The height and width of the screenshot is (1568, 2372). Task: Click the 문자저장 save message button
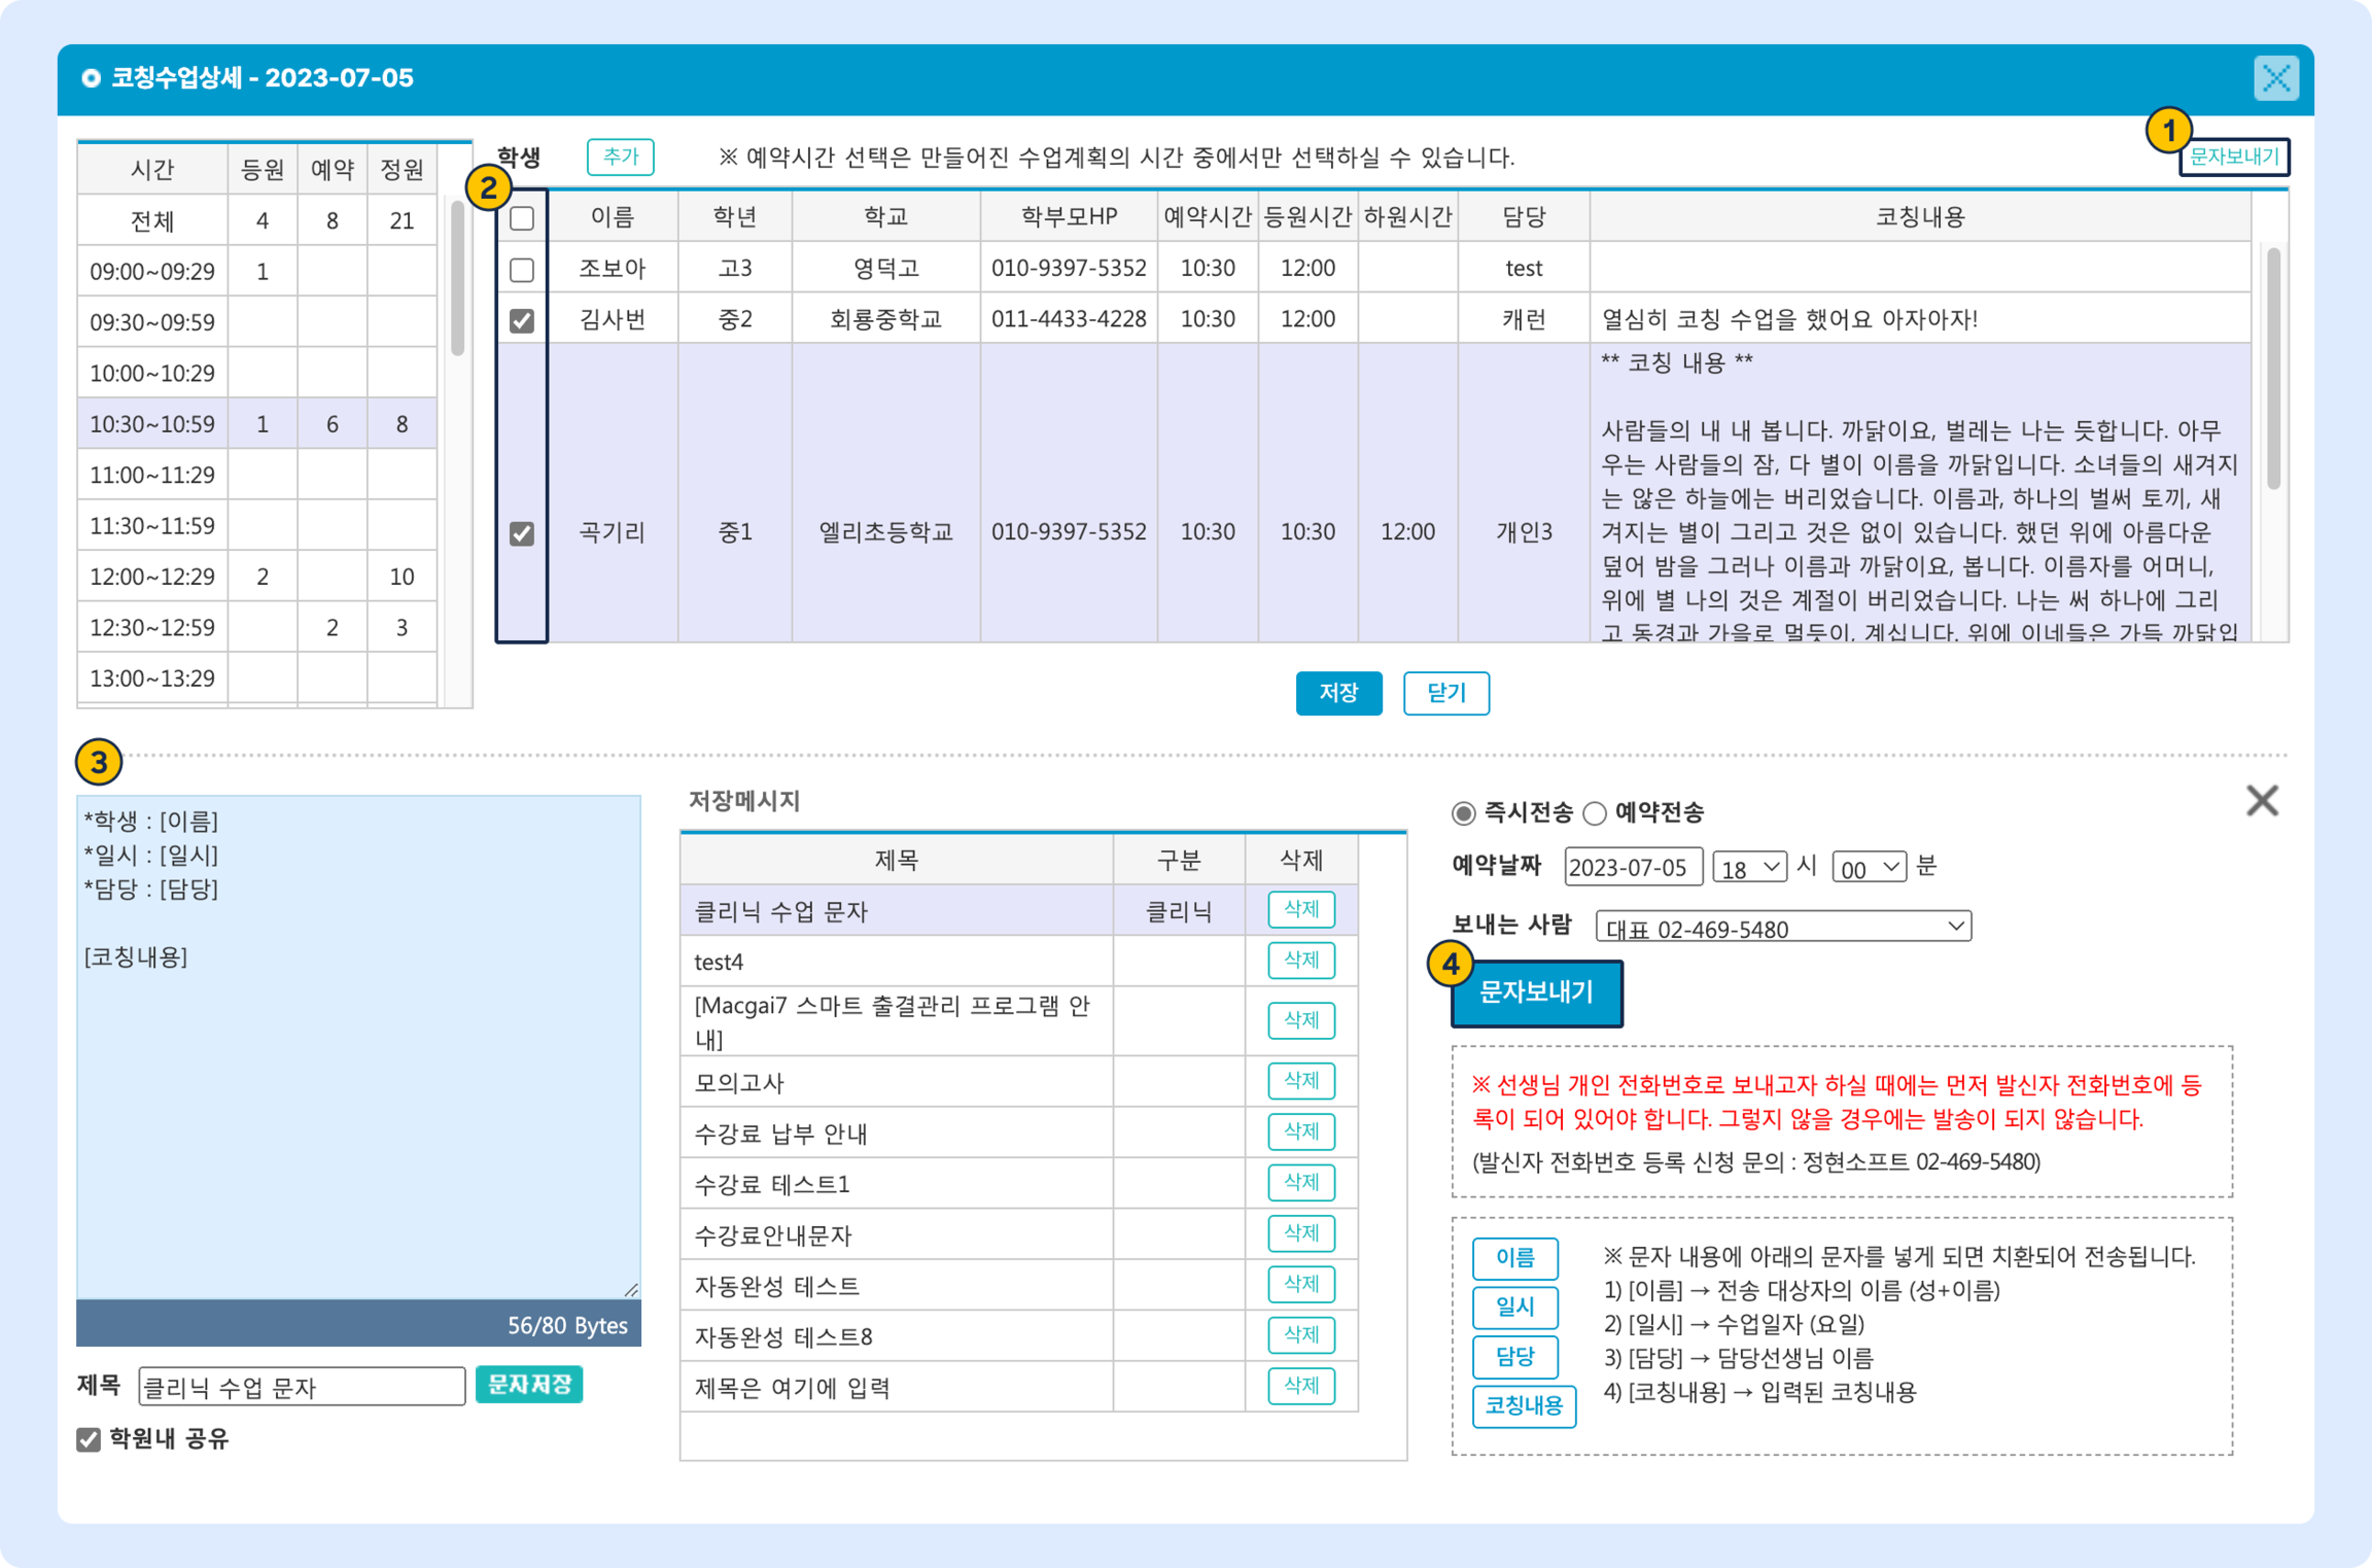[x=529, y=1385]
